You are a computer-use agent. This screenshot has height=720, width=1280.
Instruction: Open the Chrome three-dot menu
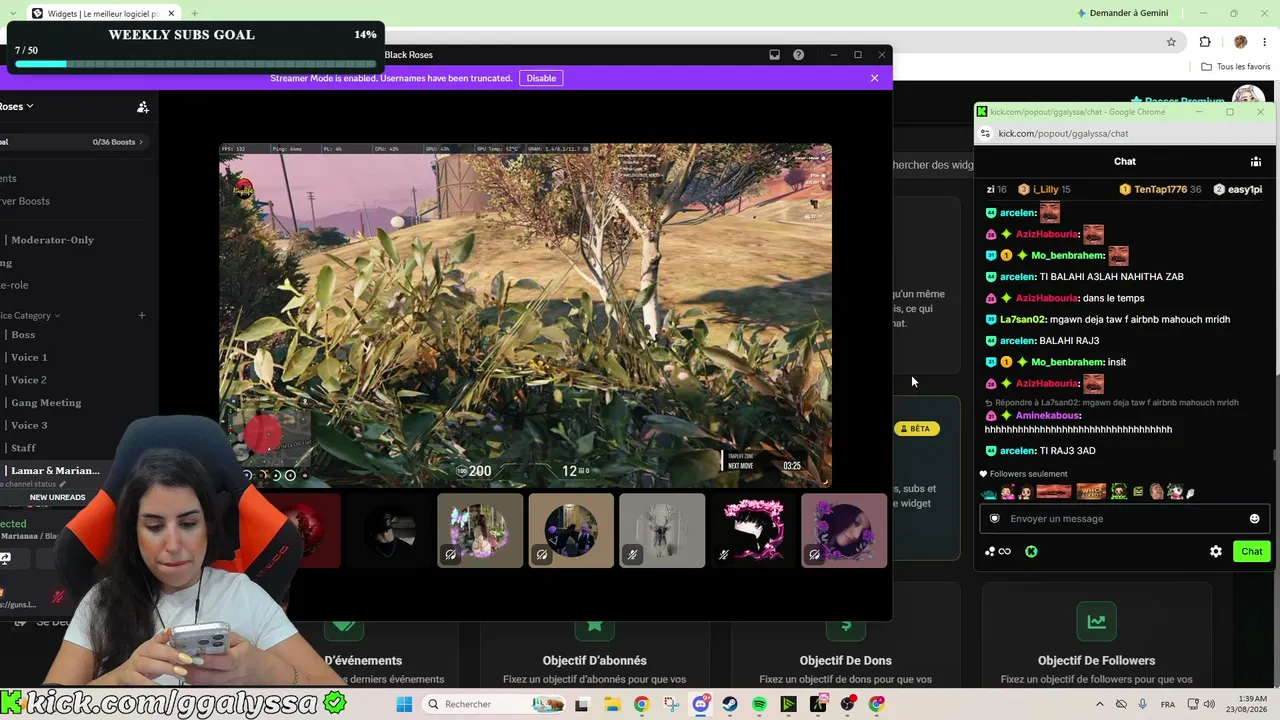pos(1264,42)
